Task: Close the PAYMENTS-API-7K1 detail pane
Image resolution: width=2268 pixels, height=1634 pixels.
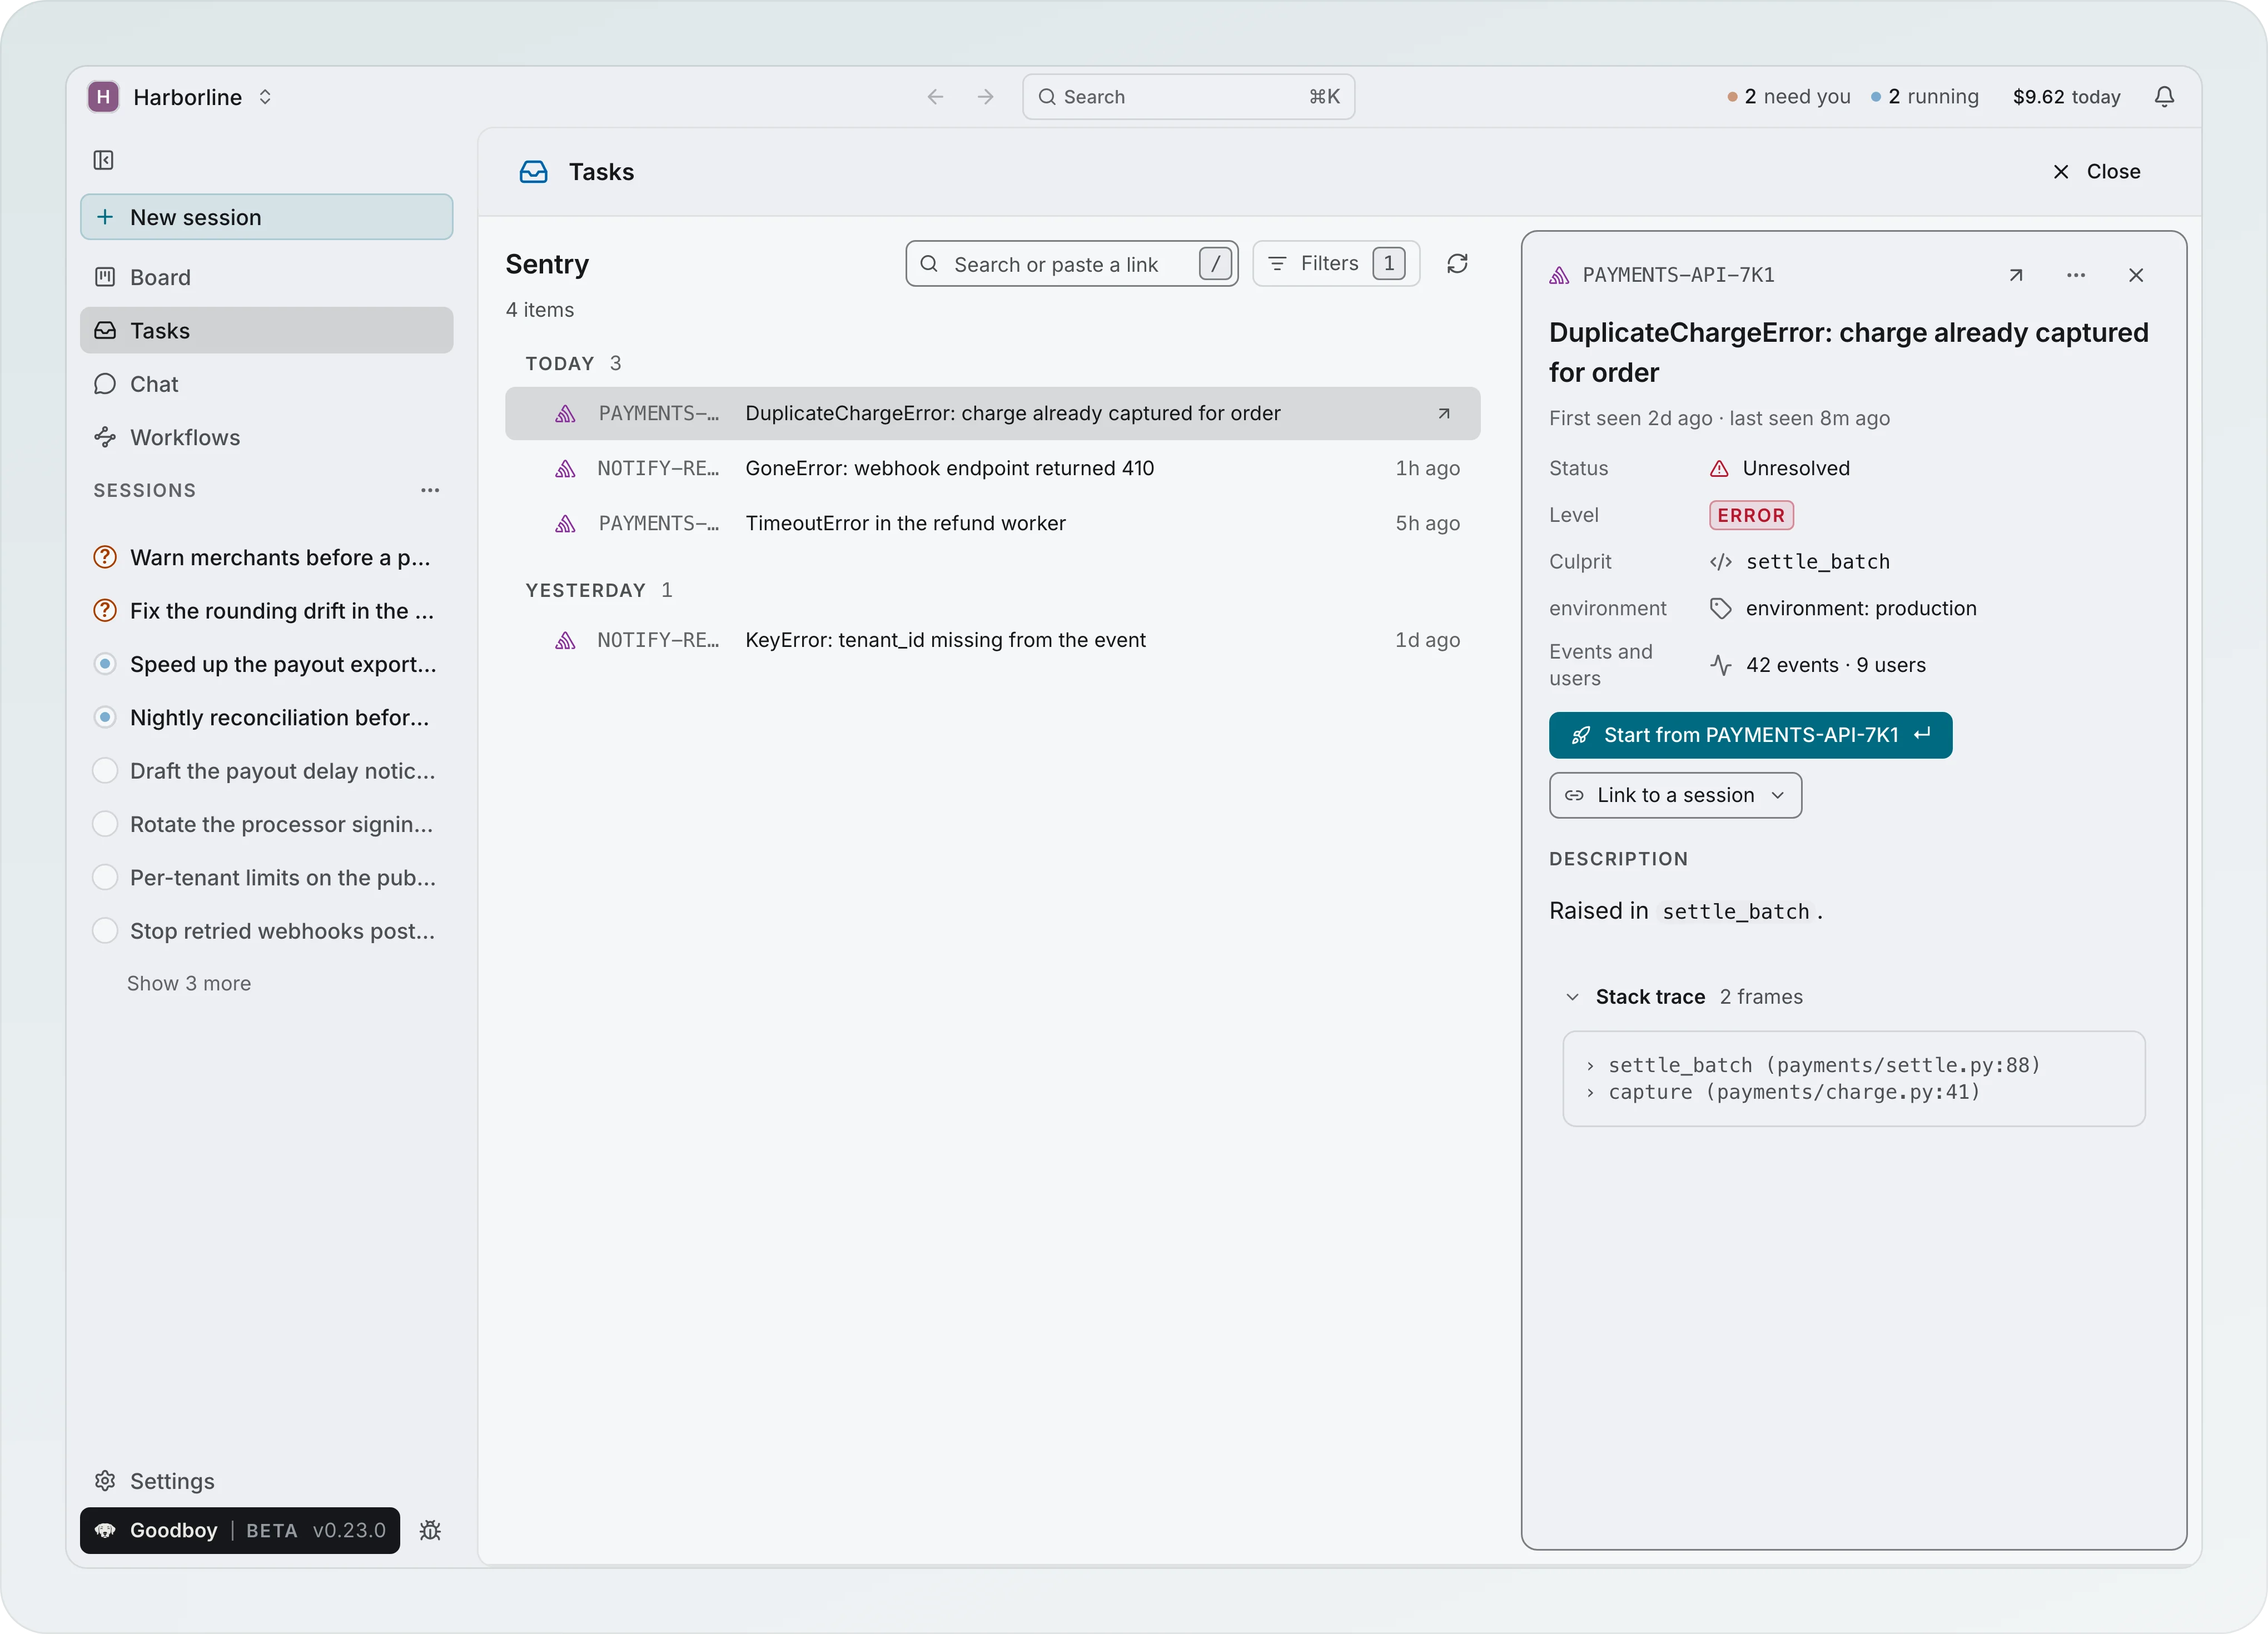Action: 2136,275
